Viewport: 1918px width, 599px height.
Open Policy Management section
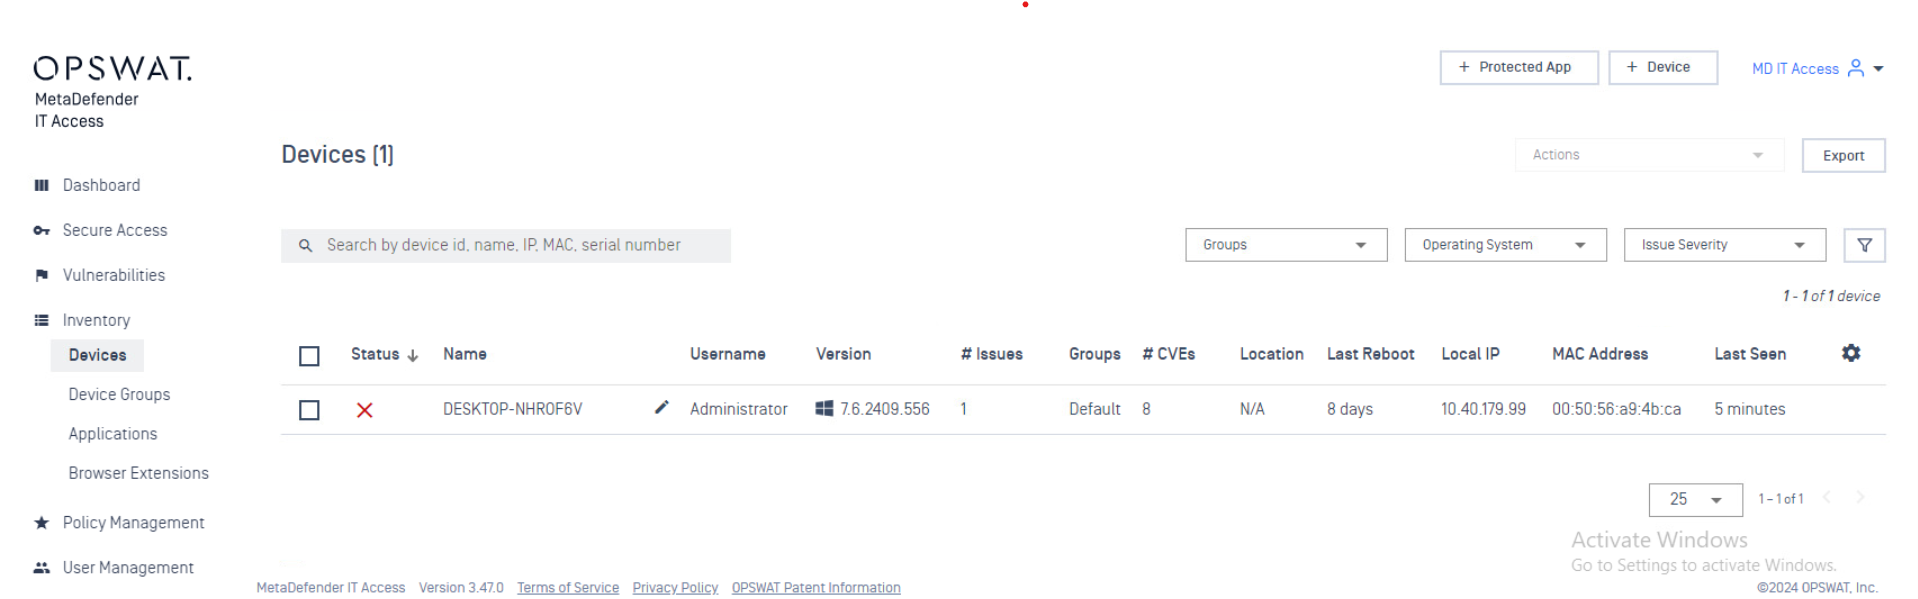pos(133,522)
